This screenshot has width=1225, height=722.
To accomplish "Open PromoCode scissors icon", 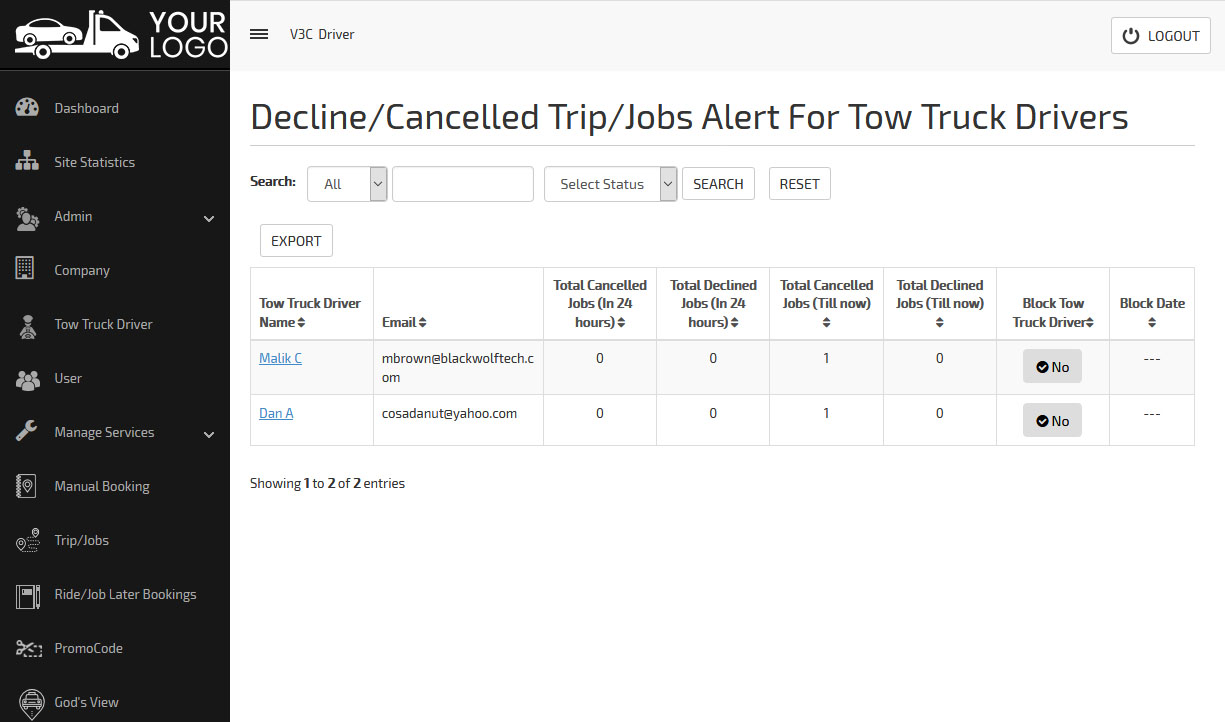I will pos(27,648).
